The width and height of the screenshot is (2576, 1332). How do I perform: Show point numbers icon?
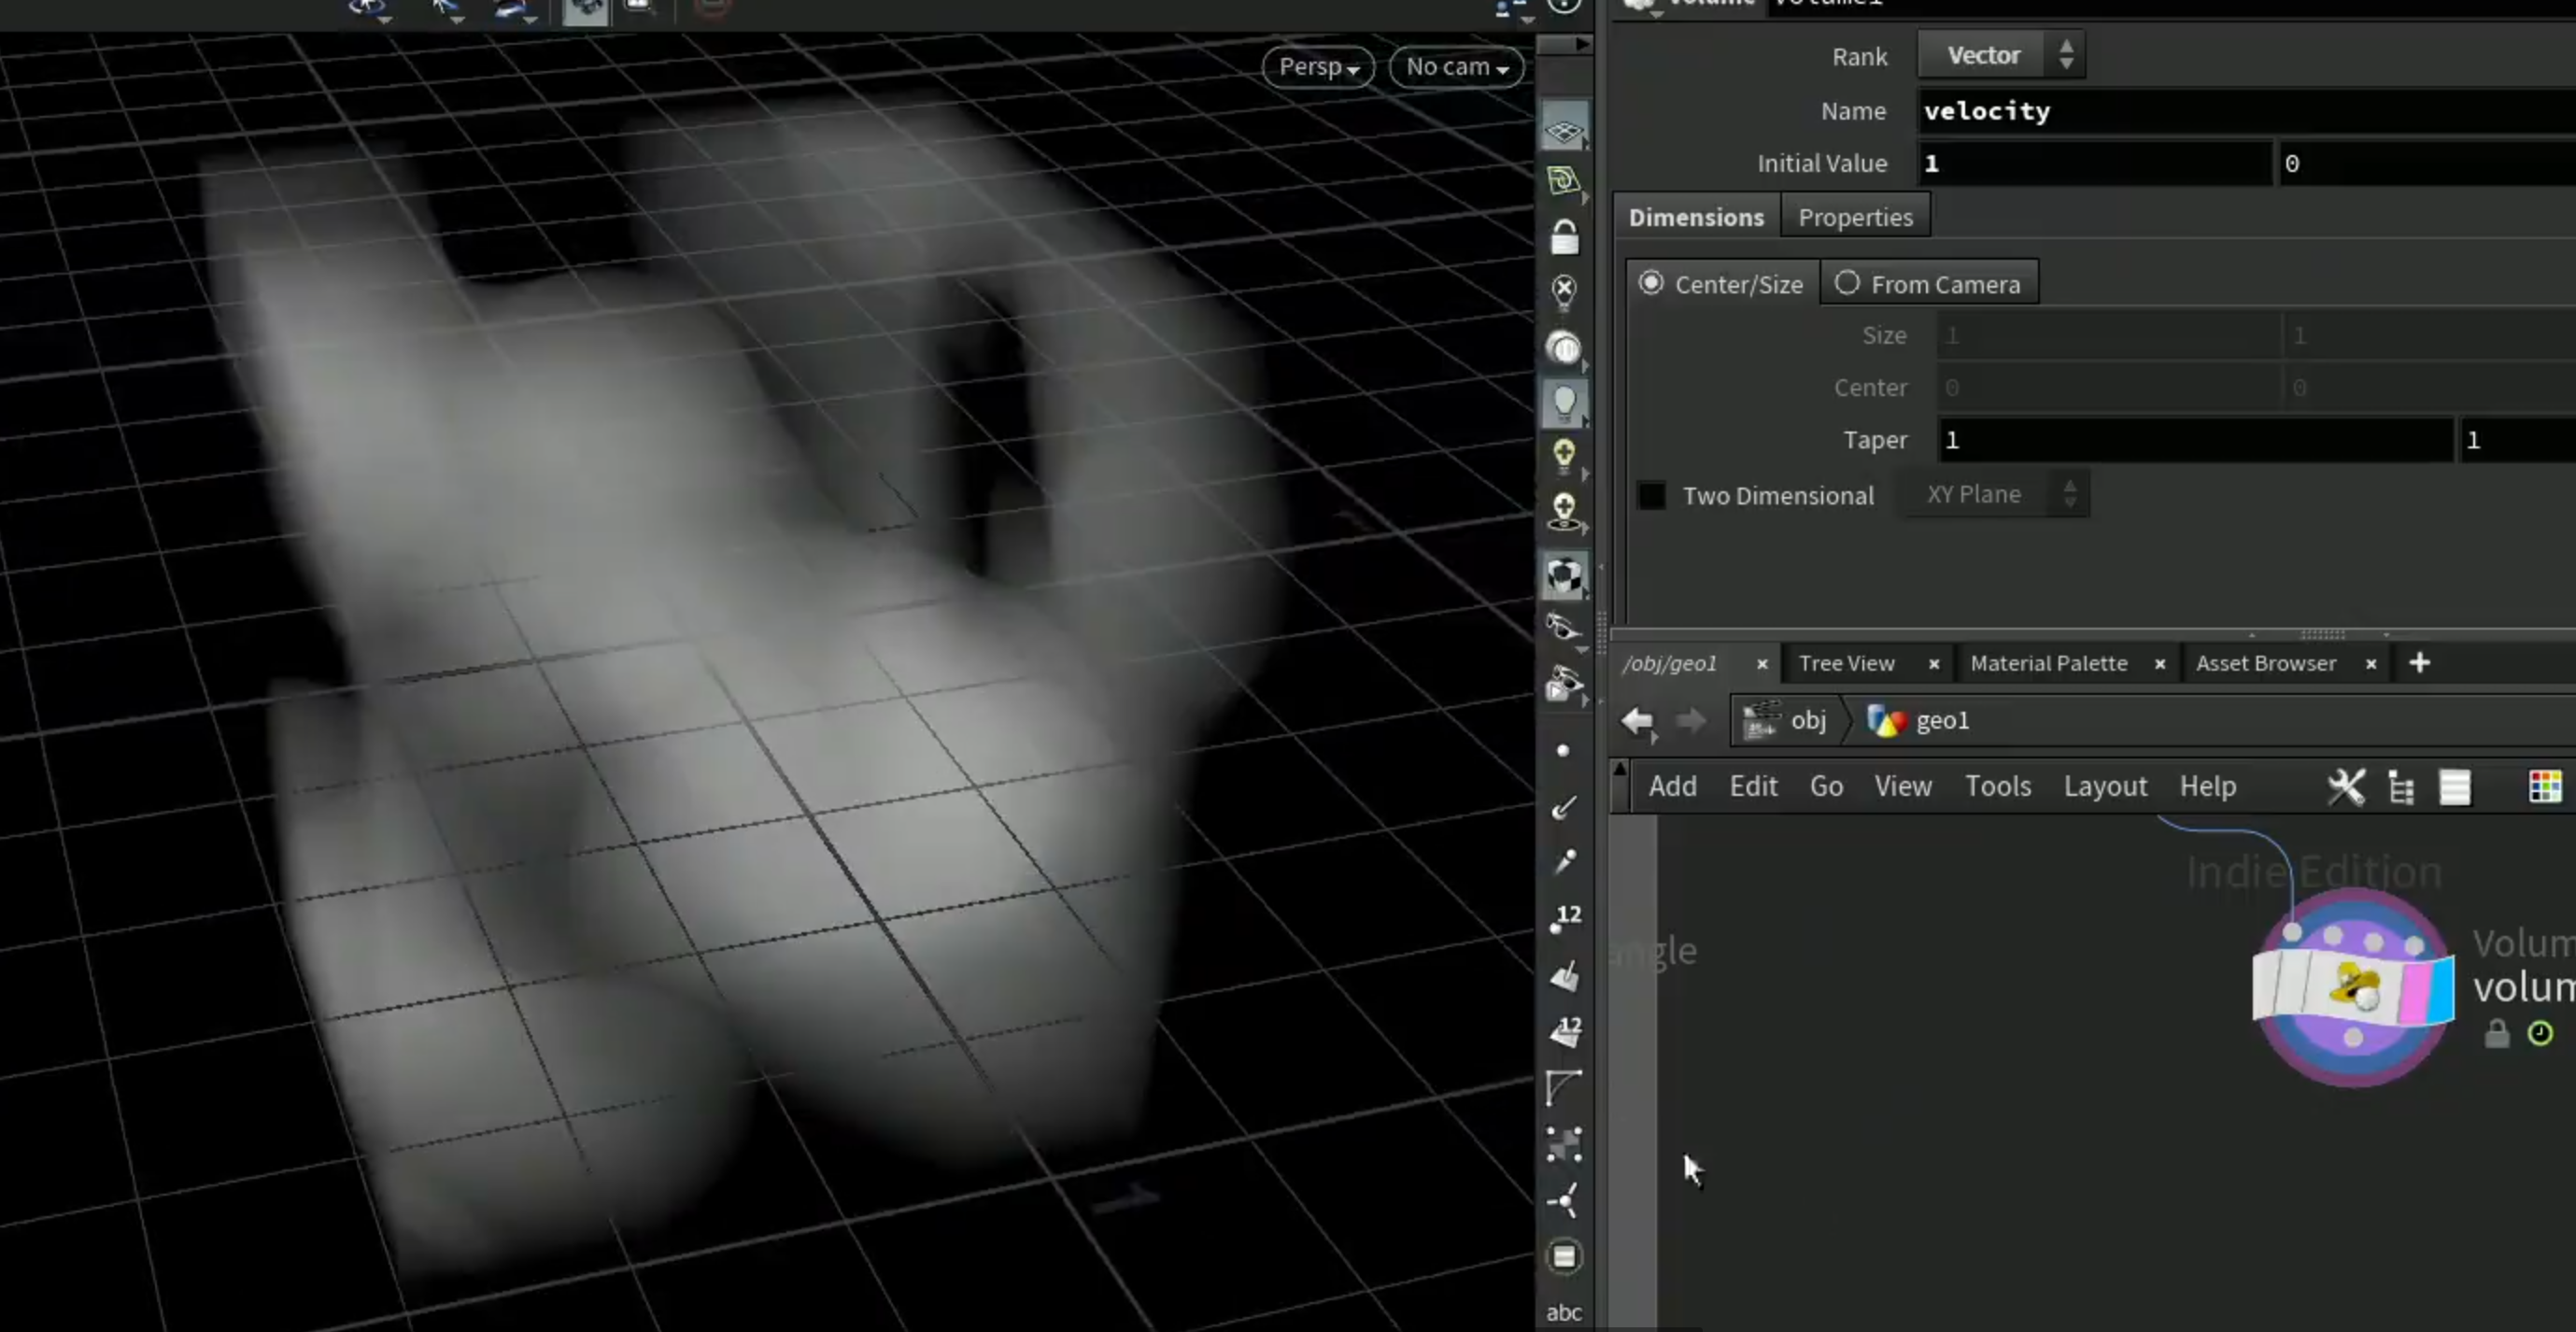pos(1565,918)
